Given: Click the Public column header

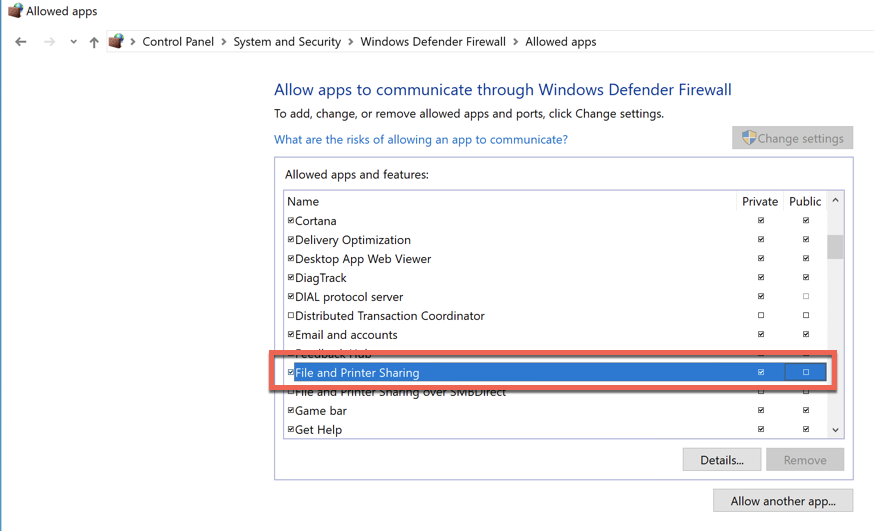Looking at the screenshot, I should click(x=805, y=201).
